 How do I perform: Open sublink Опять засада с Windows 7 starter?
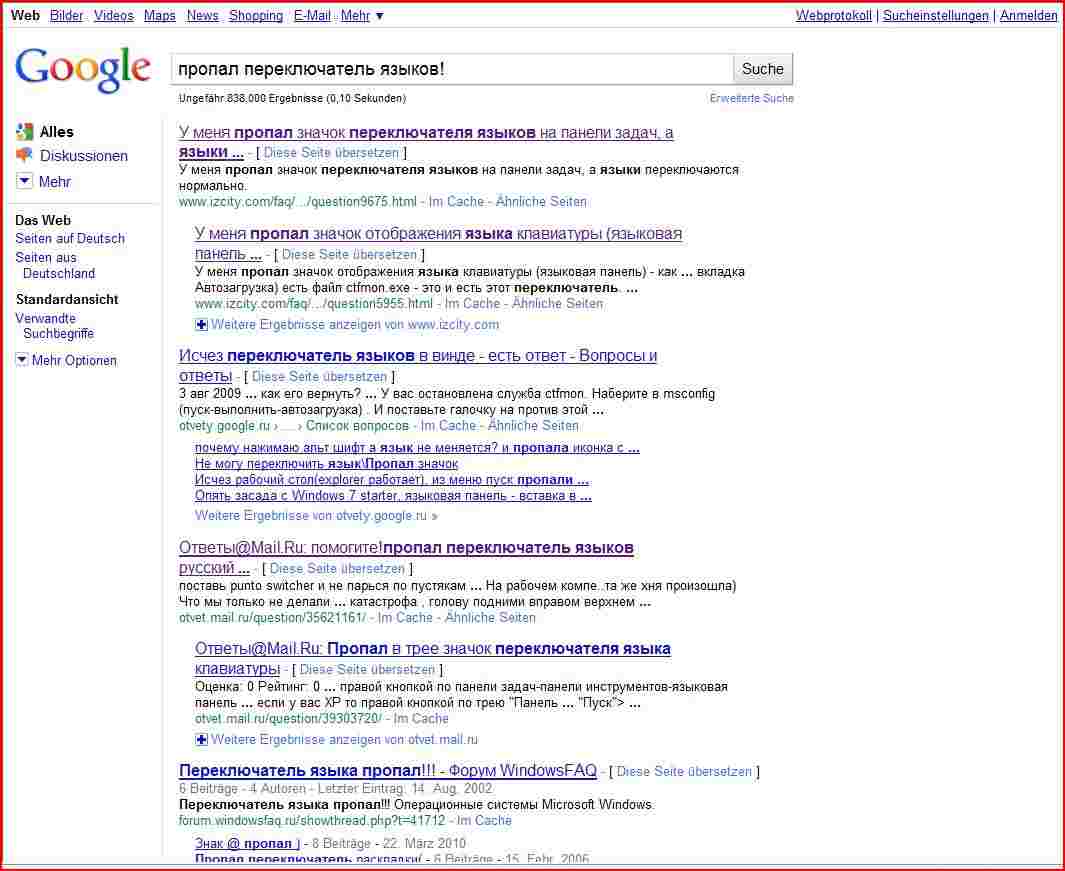coord(393,496)
